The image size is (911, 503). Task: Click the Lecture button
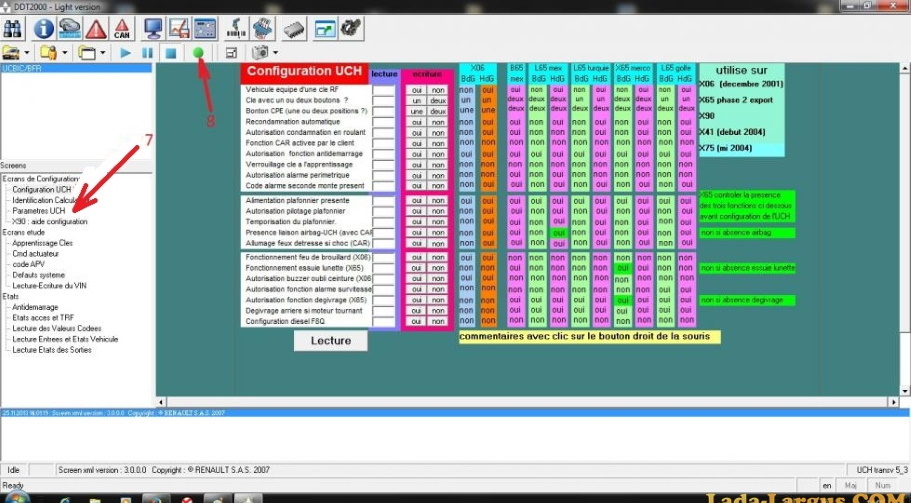tap(331, 341)
